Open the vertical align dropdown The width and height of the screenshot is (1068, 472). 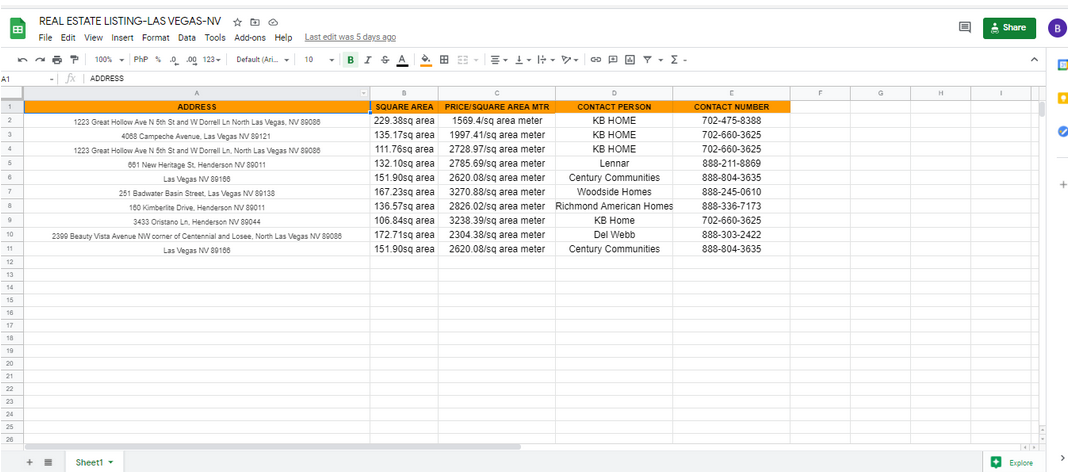(523, 60)
